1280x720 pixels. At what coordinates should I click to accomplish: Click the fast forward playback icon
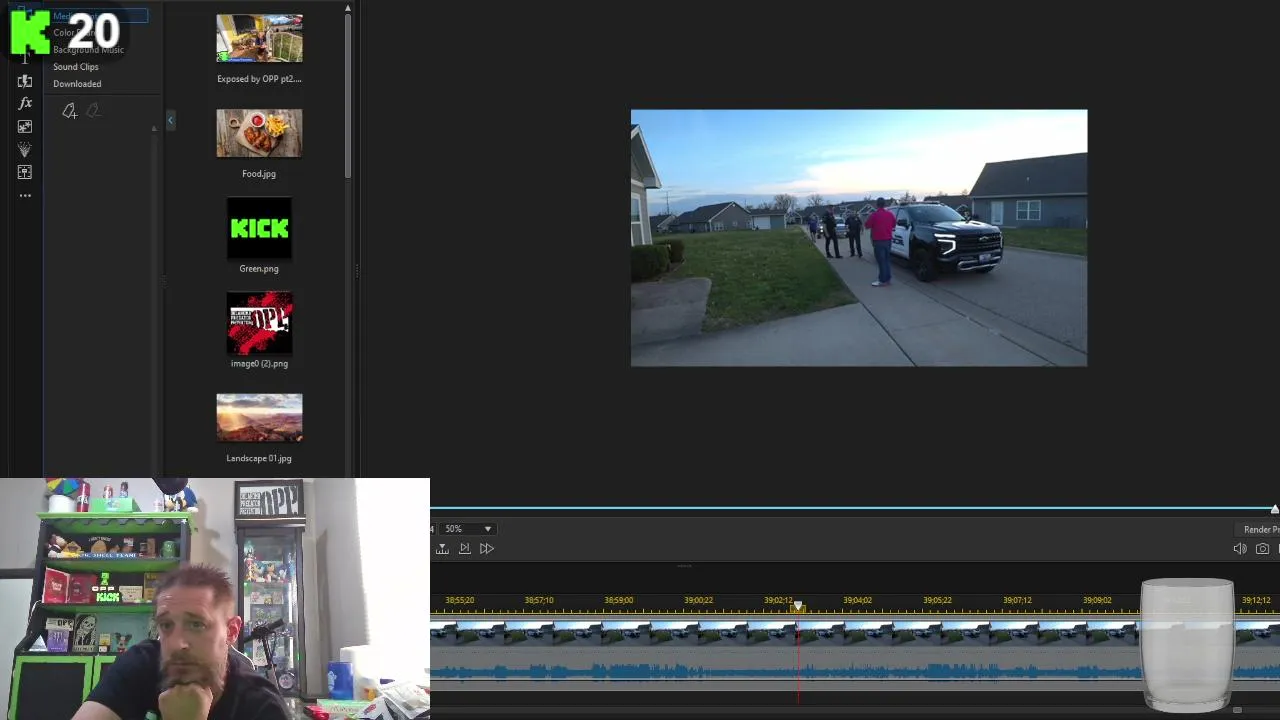[486, 548]
